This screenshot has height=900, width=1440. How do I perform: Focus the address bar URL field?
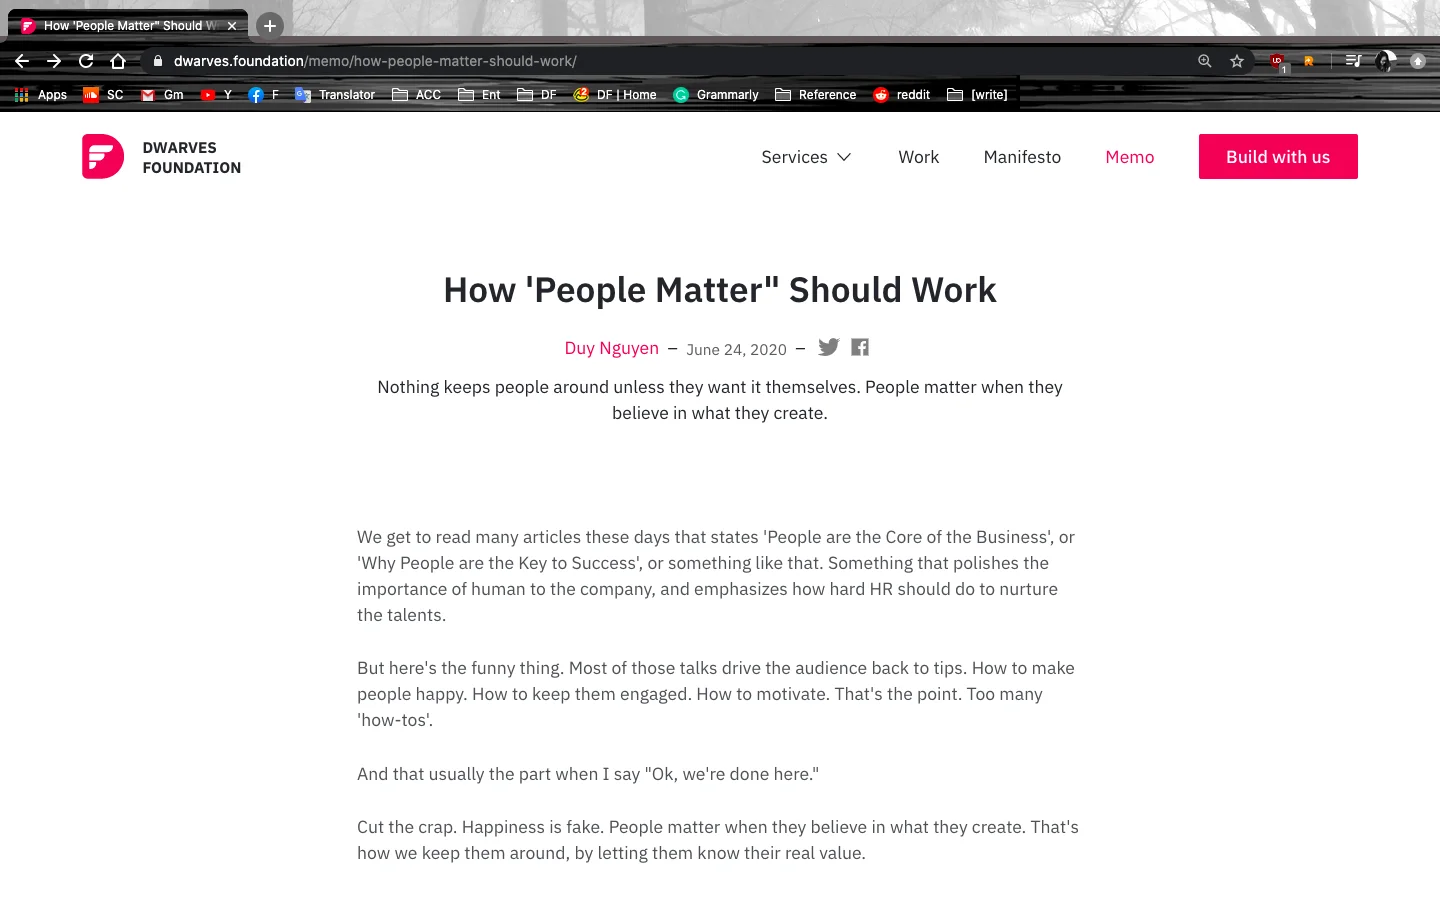pyautogui.click(x=670, y=61)
